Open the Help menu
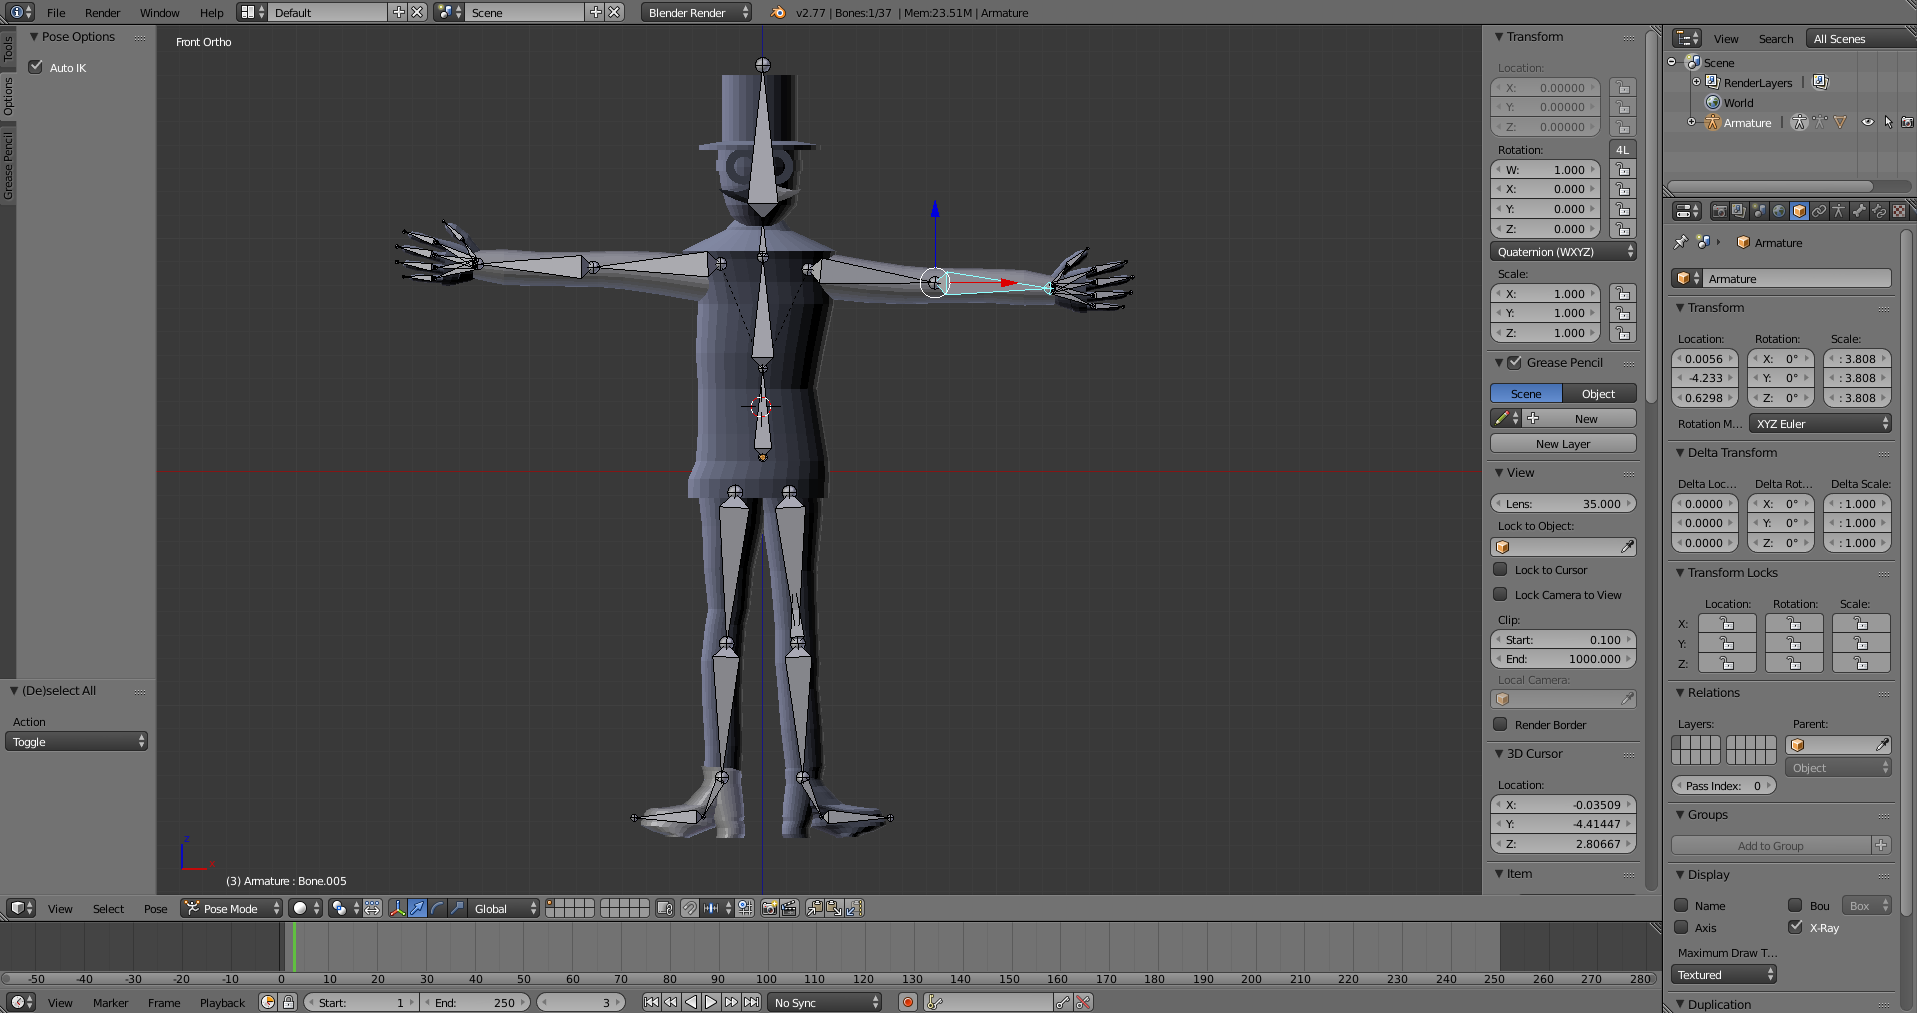Viewport: 1917px width, 1013px height. point(211,12)
